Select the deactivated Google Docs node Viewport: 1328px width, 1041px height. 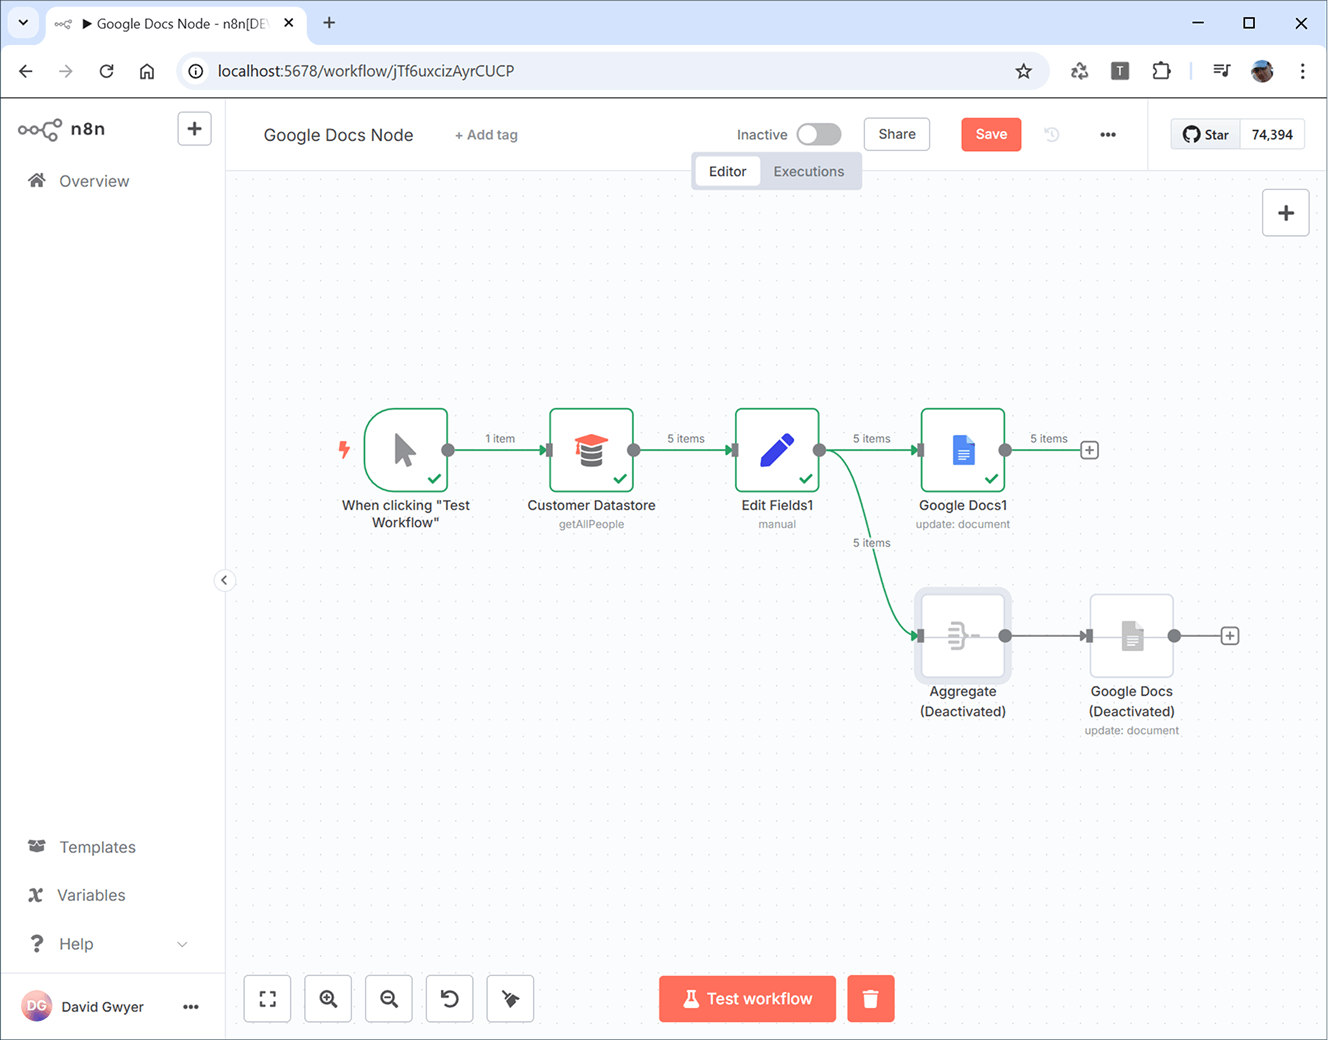pyautogui.click(x=1132, y=636)
